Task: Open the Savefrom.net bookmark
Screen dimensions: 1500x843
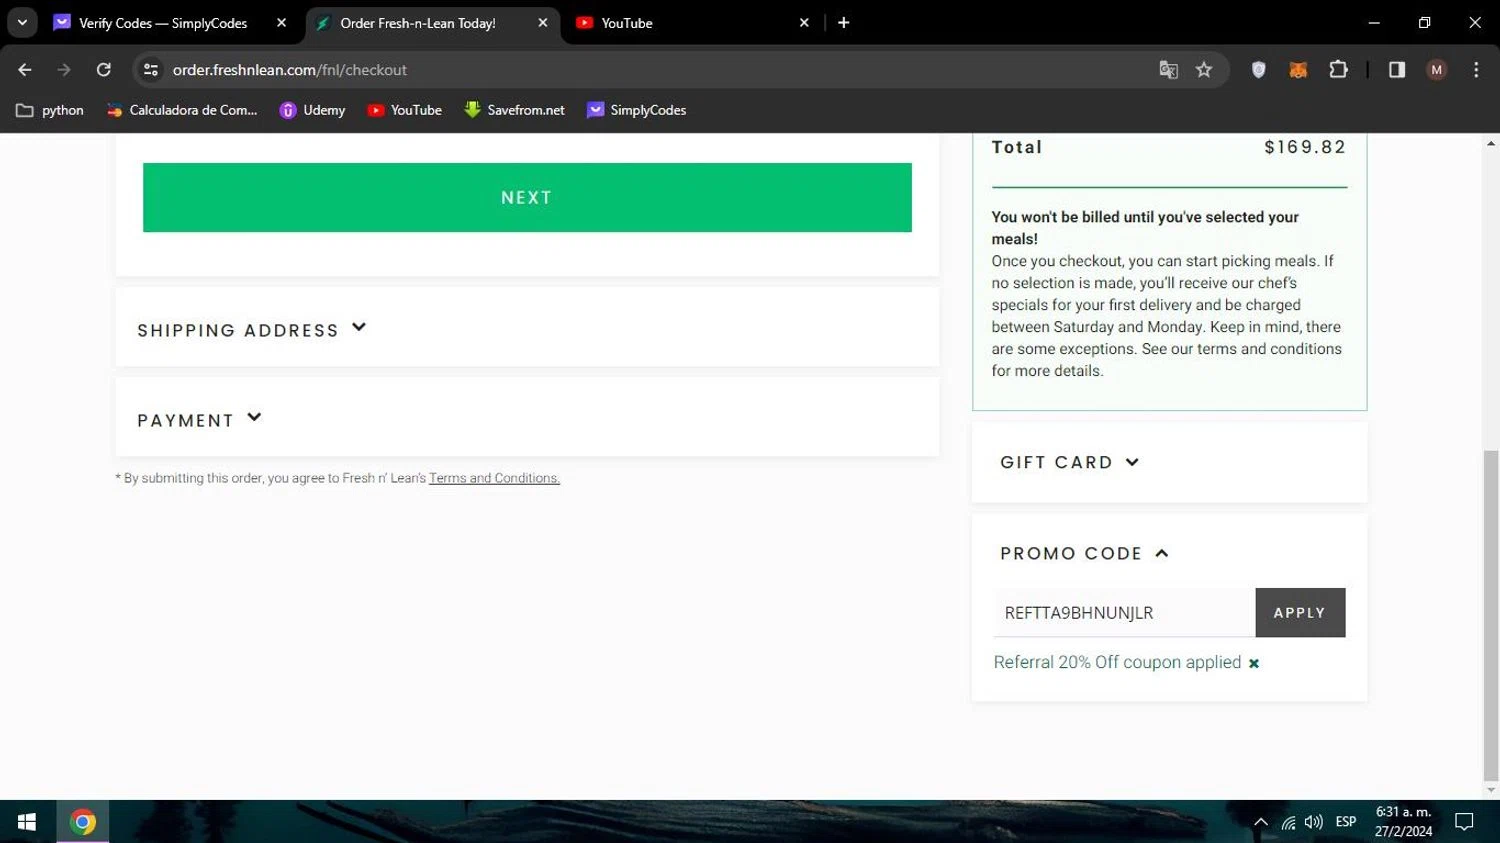Action: (x=515, y=110)
